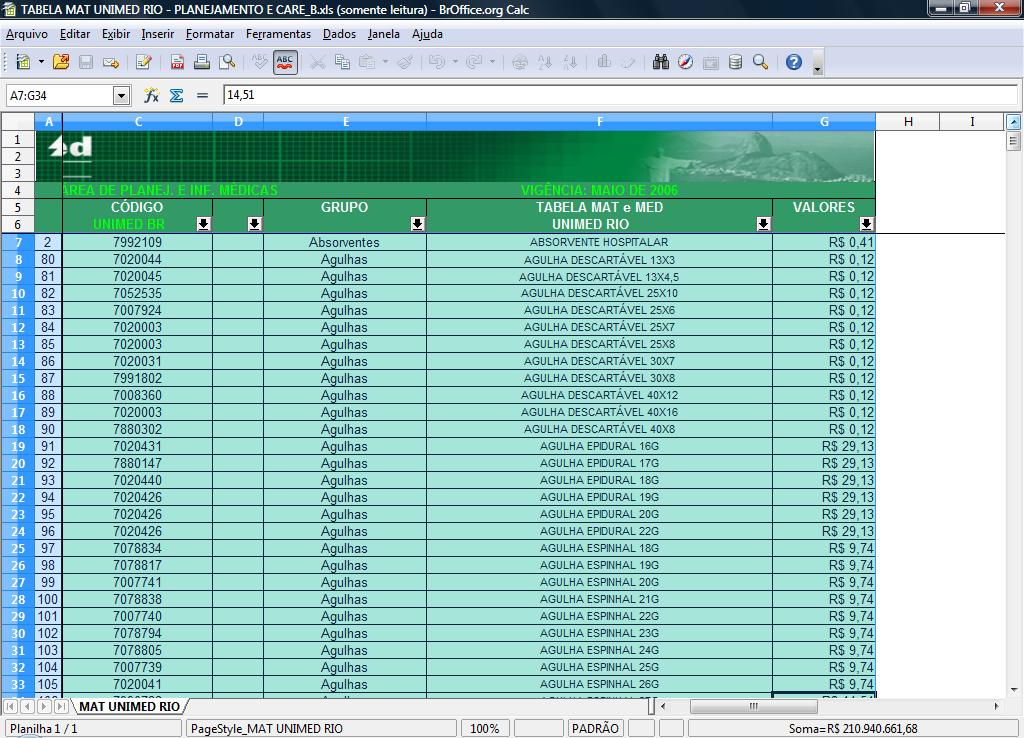
Task: Open the VALORES filter dropdown
Action: click(867, 224)
